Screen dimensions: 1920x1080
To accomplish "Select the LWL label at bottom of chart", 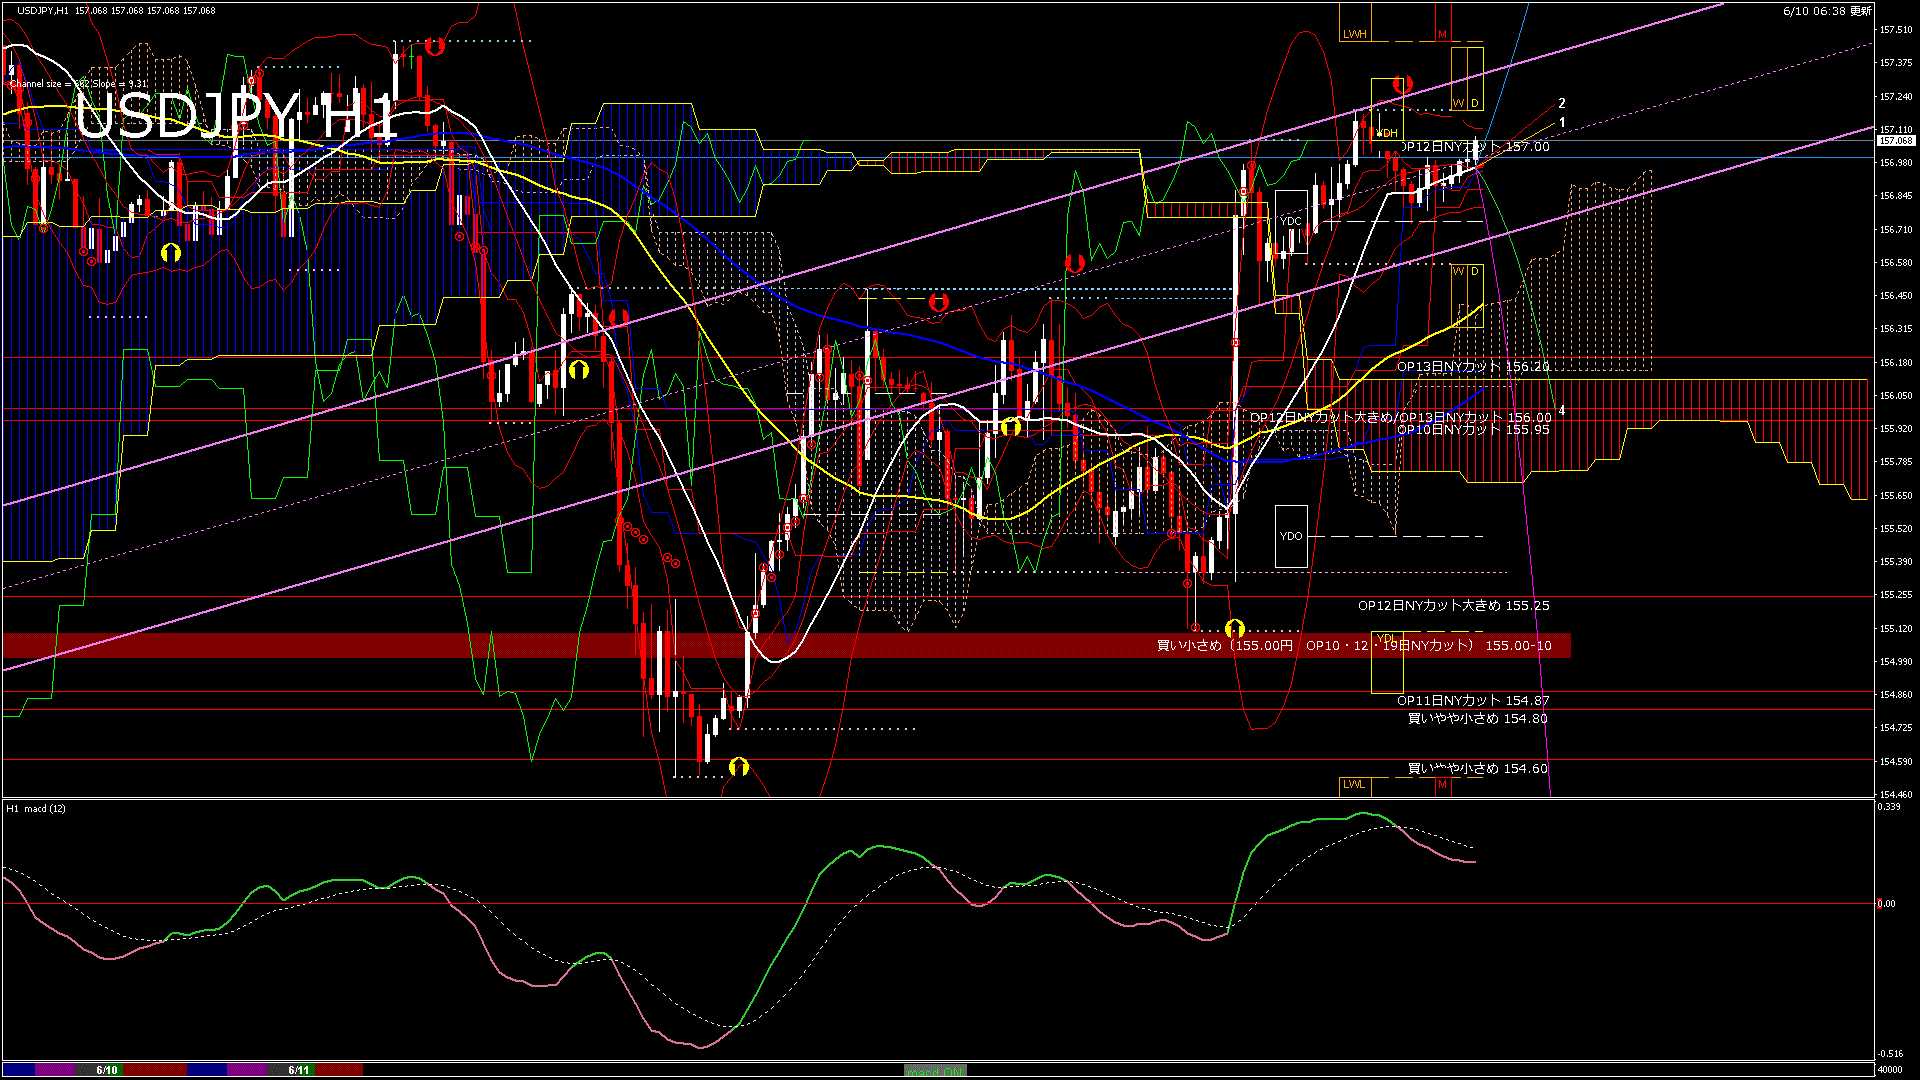I will (x=1353, y=784).
